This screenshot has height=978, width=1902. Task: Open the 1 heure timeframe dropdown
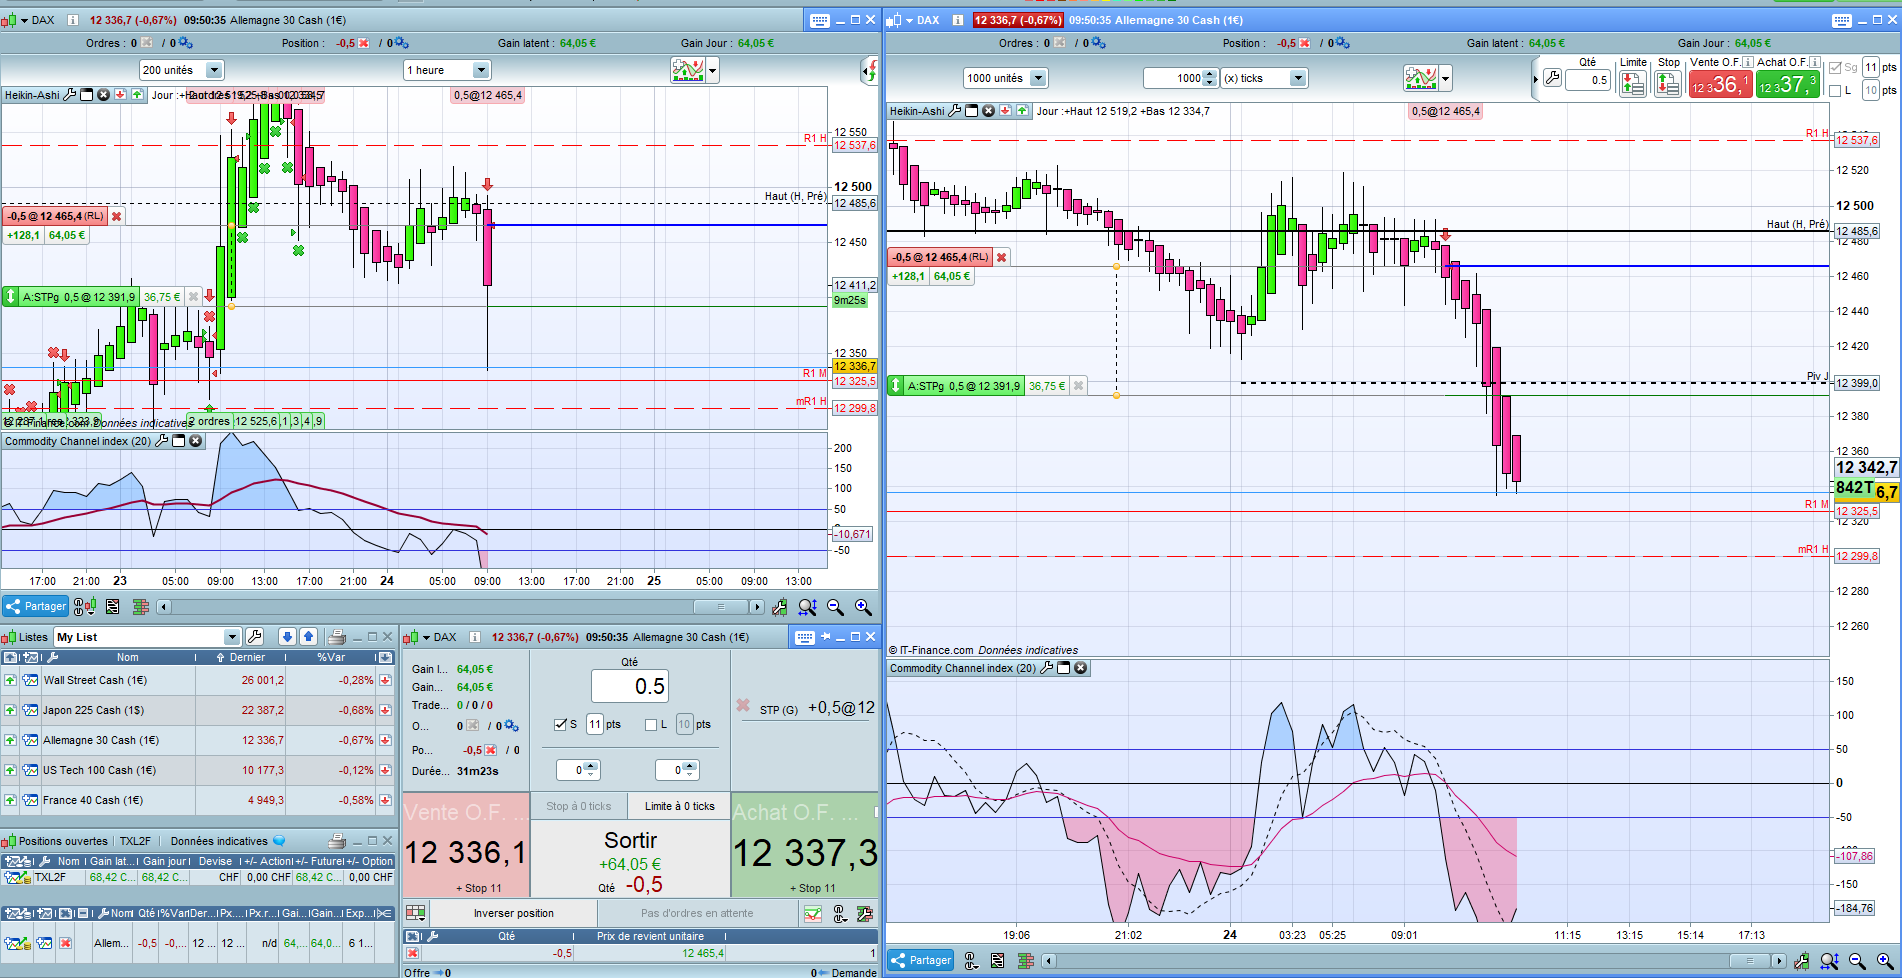coord(481,70)
